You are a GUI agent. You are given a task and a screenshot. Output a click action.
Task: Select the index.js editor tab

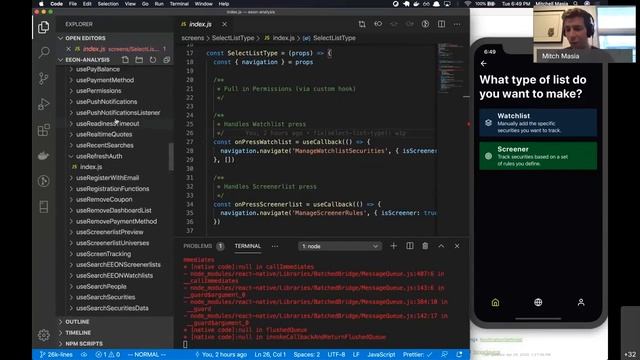(201, 24)
